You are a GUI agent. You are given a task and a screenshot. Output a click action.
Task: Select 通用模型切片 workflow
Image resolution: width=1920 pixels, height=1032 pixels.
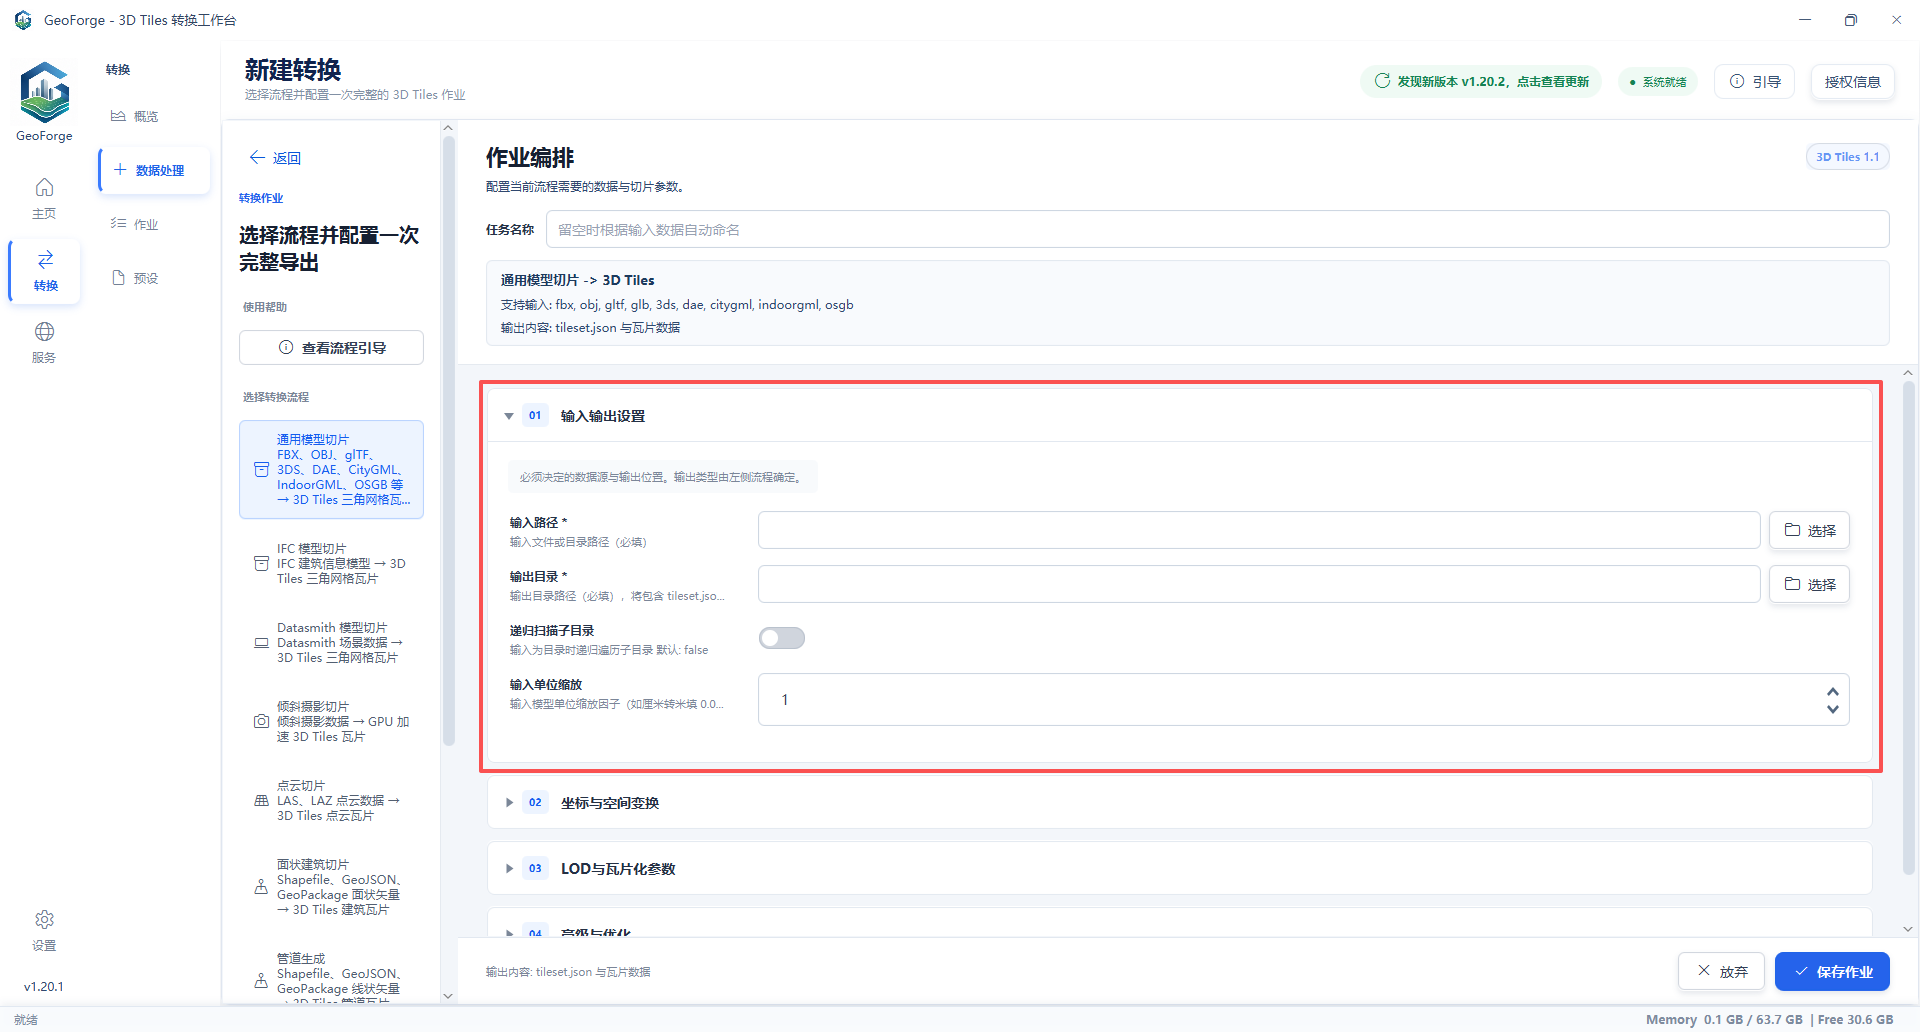coord(331,469)
